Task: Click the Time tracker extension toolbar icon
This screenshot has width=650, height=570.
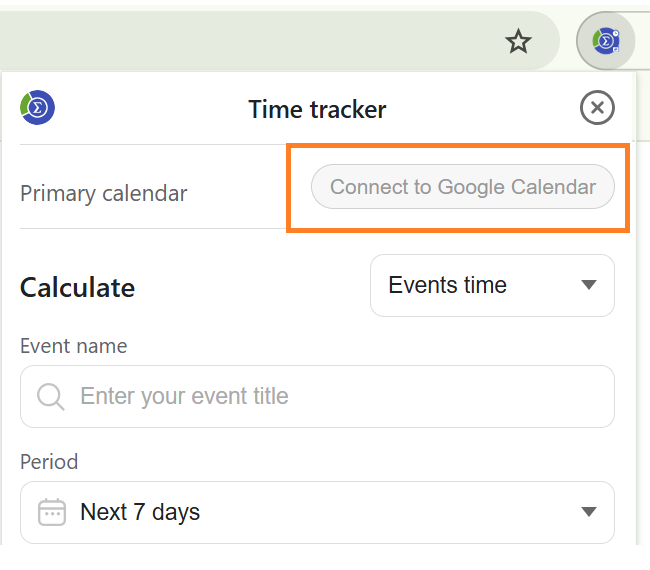Action: [605, 41]
